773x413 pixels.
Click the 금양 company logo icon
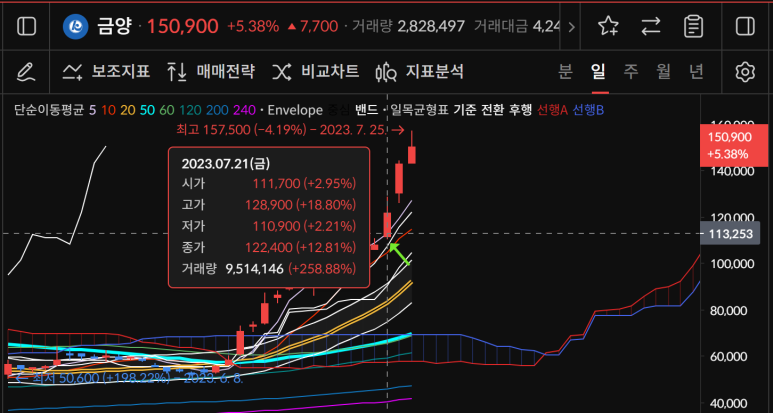(x=75, y=26)
